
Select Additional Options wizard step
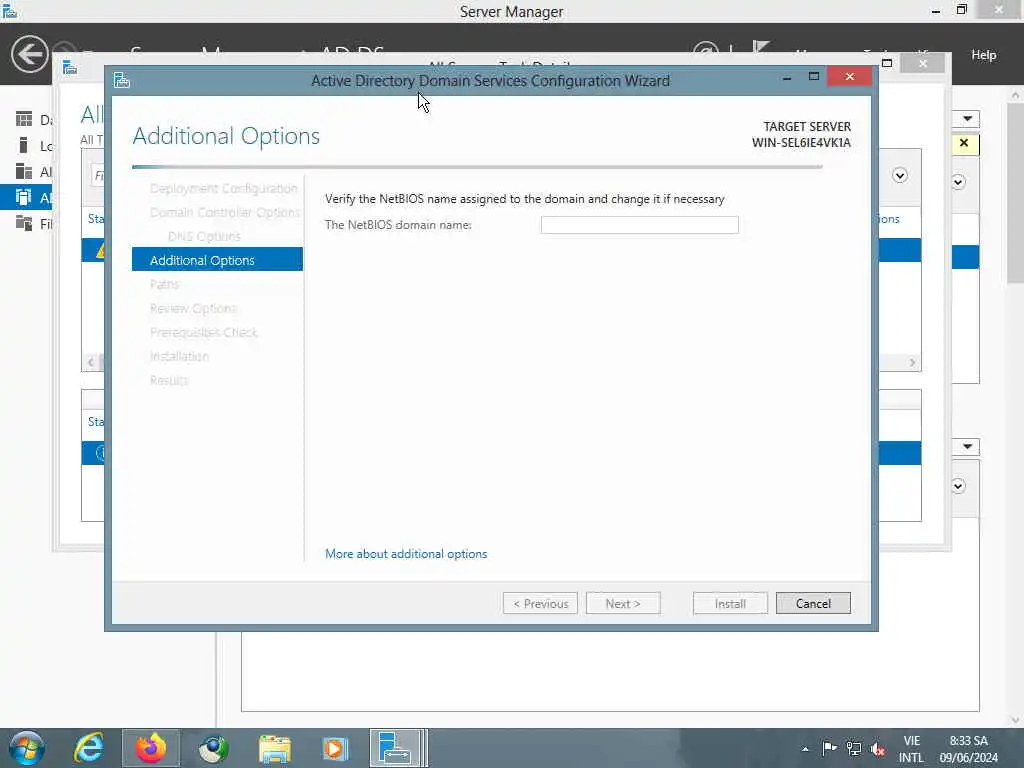point(217,260)
